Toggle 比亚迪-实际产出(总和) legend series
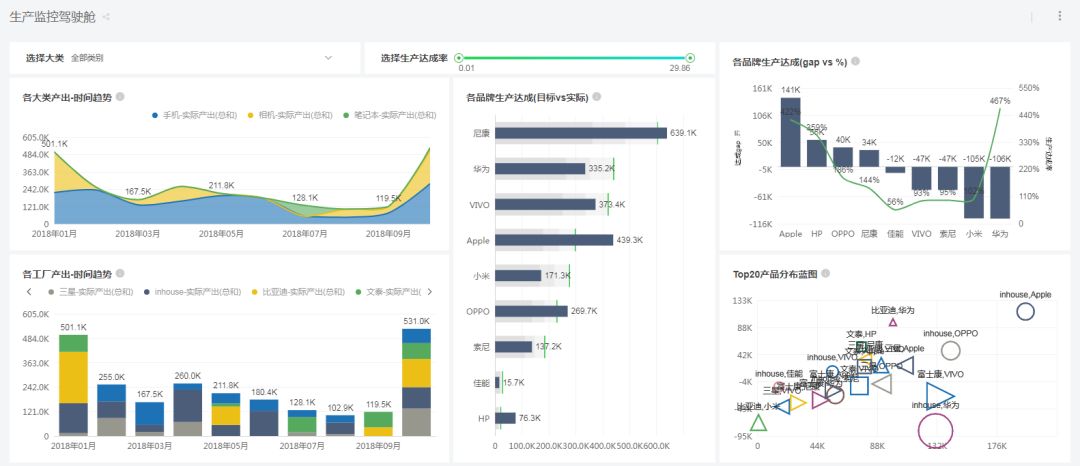The image size is (1080, 466). (x=299, y=292)
